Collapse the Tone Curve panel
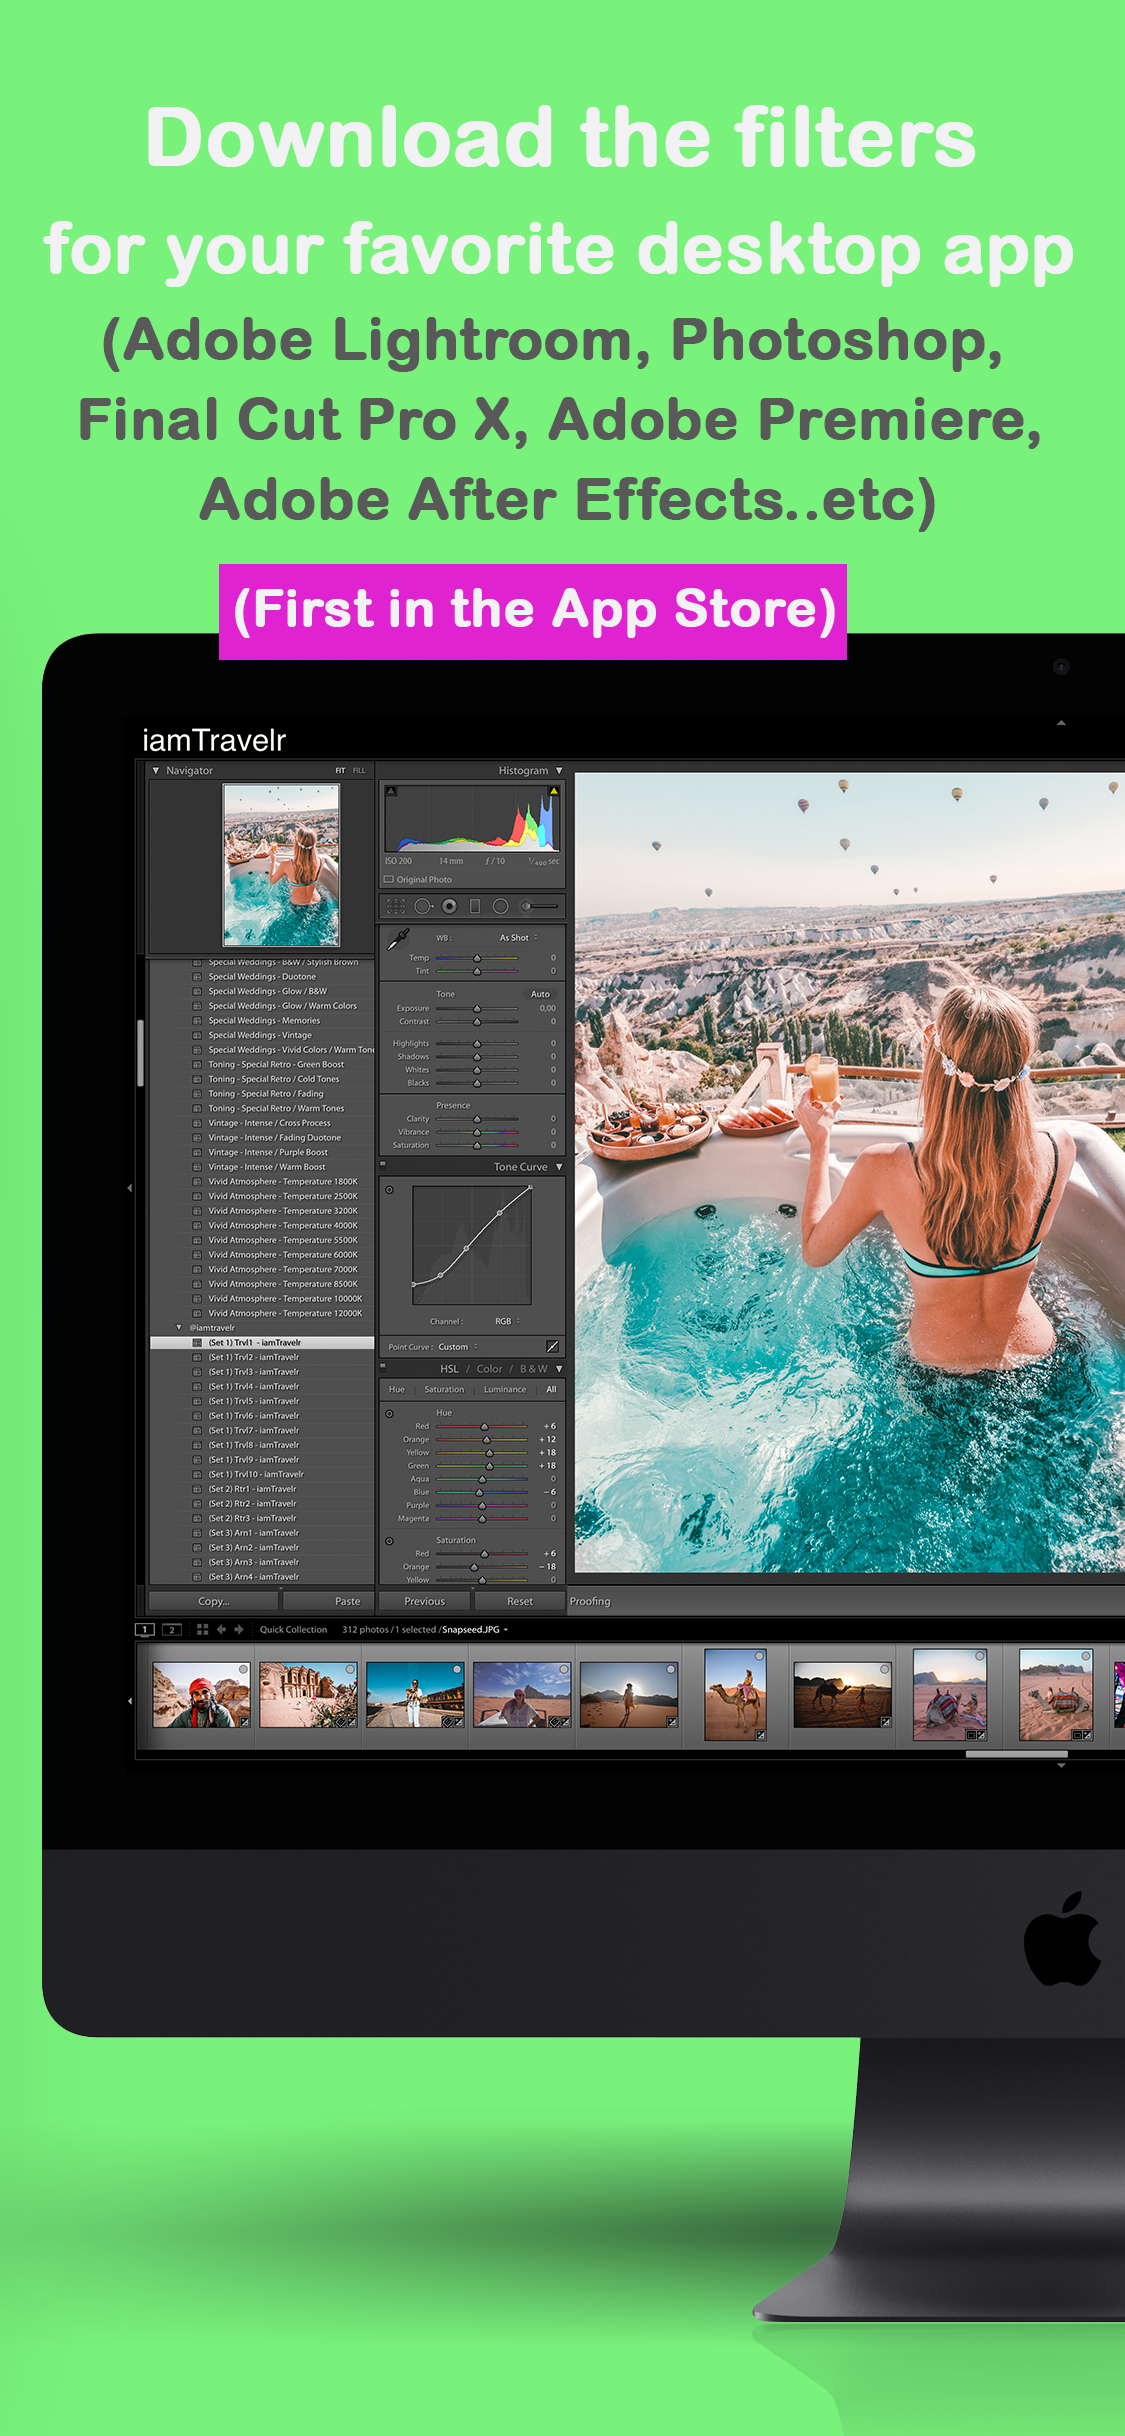 (x=559, y=1167)
